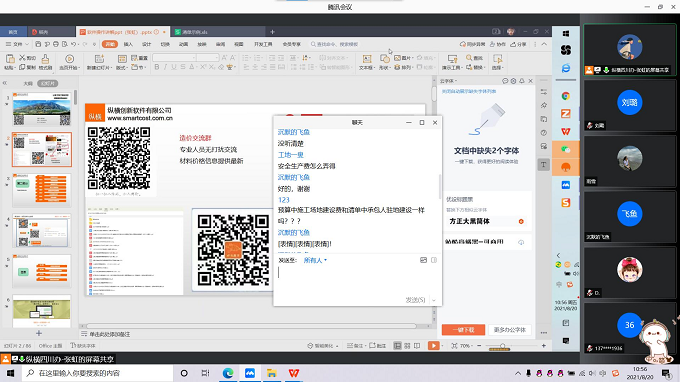Open the font size dropdown

click(208, 58)
